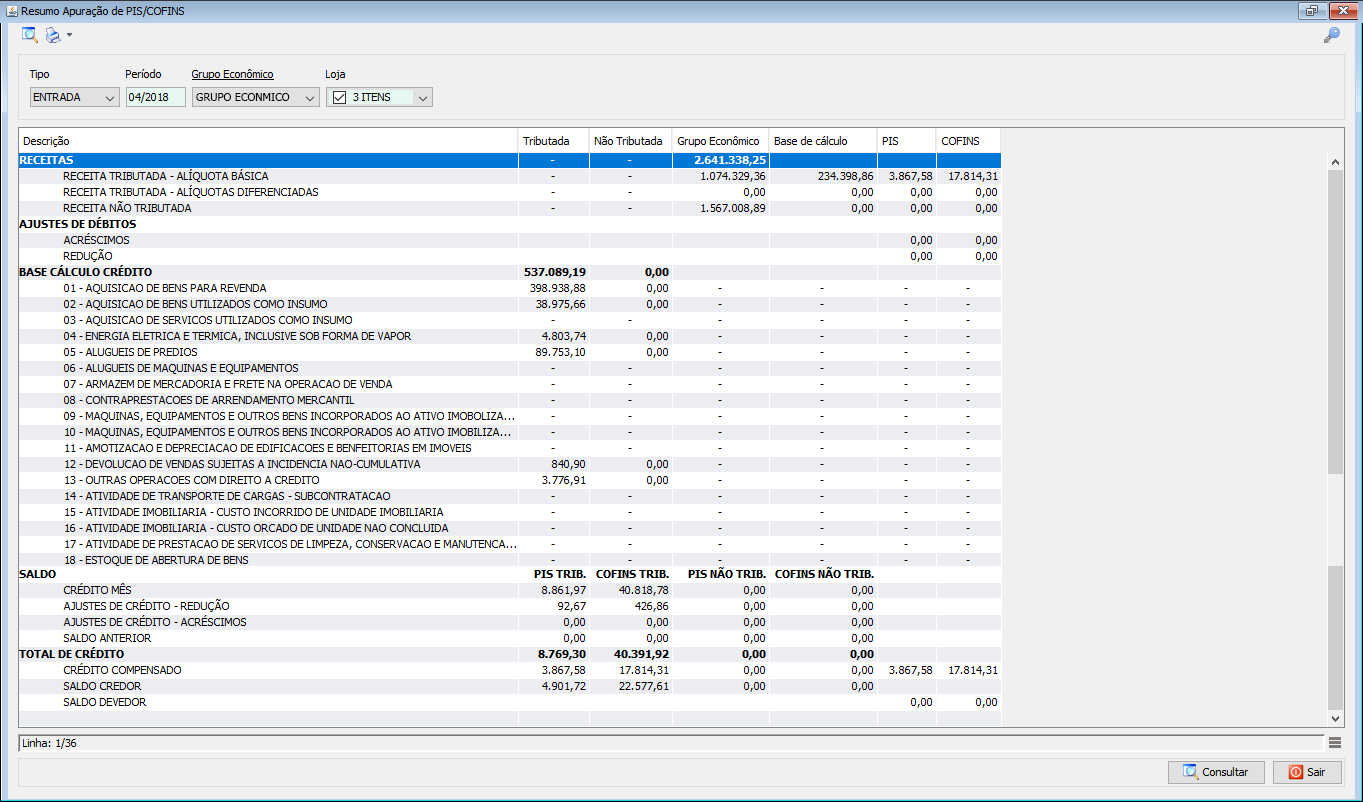Open the print options arrow beside the printer
The width and height of the screenshot is (1363, 802).
click(69, 36)
